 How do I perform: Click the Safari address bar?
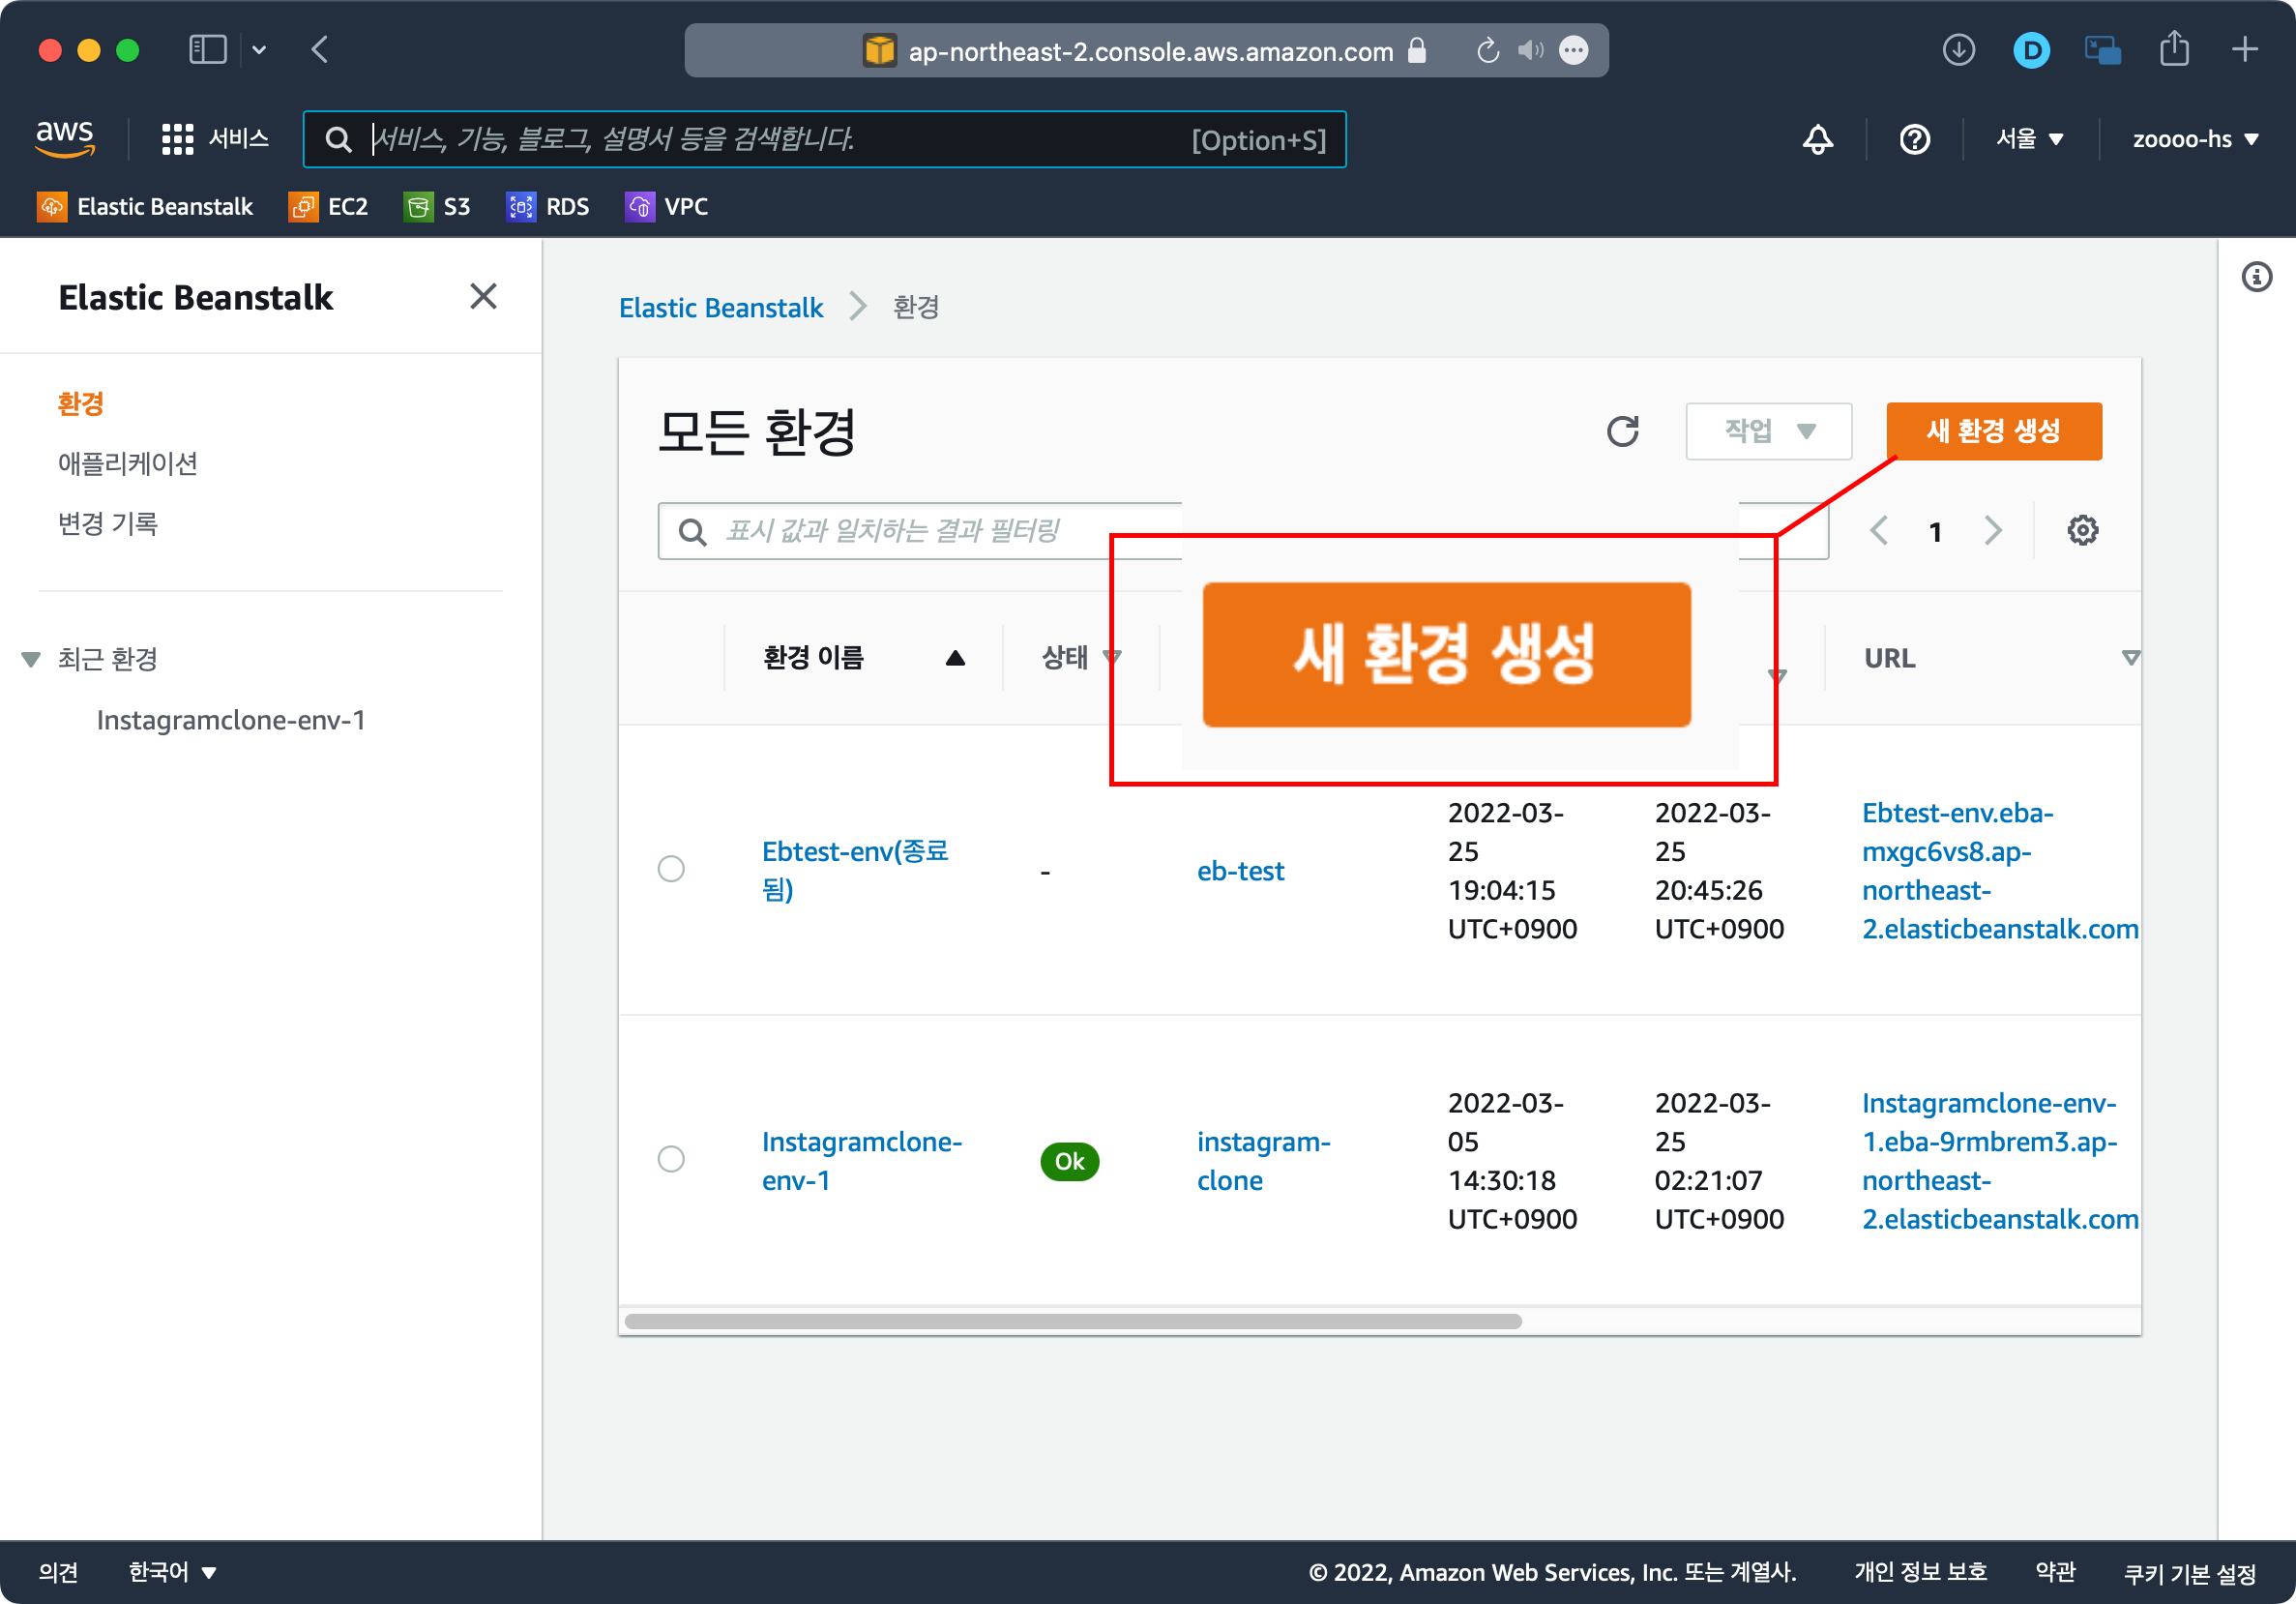1146,50
